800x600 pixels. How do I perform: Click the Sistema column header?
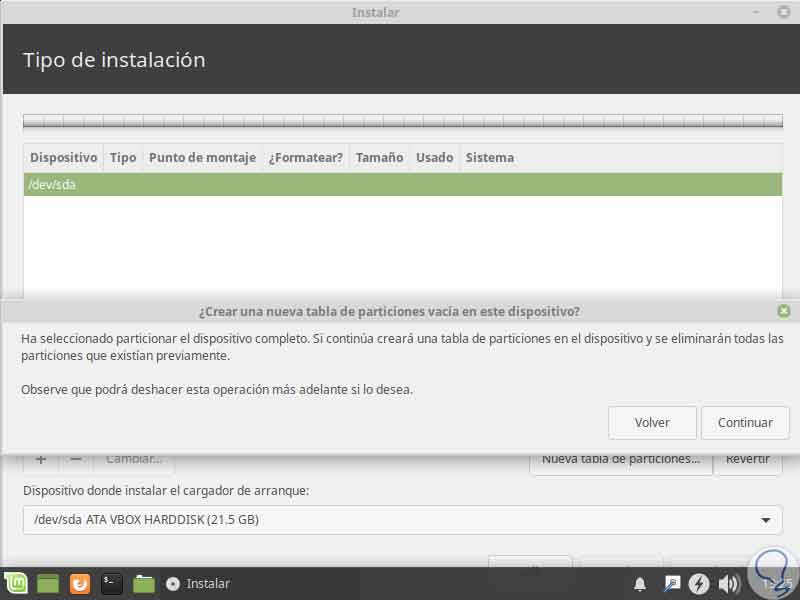489,157
